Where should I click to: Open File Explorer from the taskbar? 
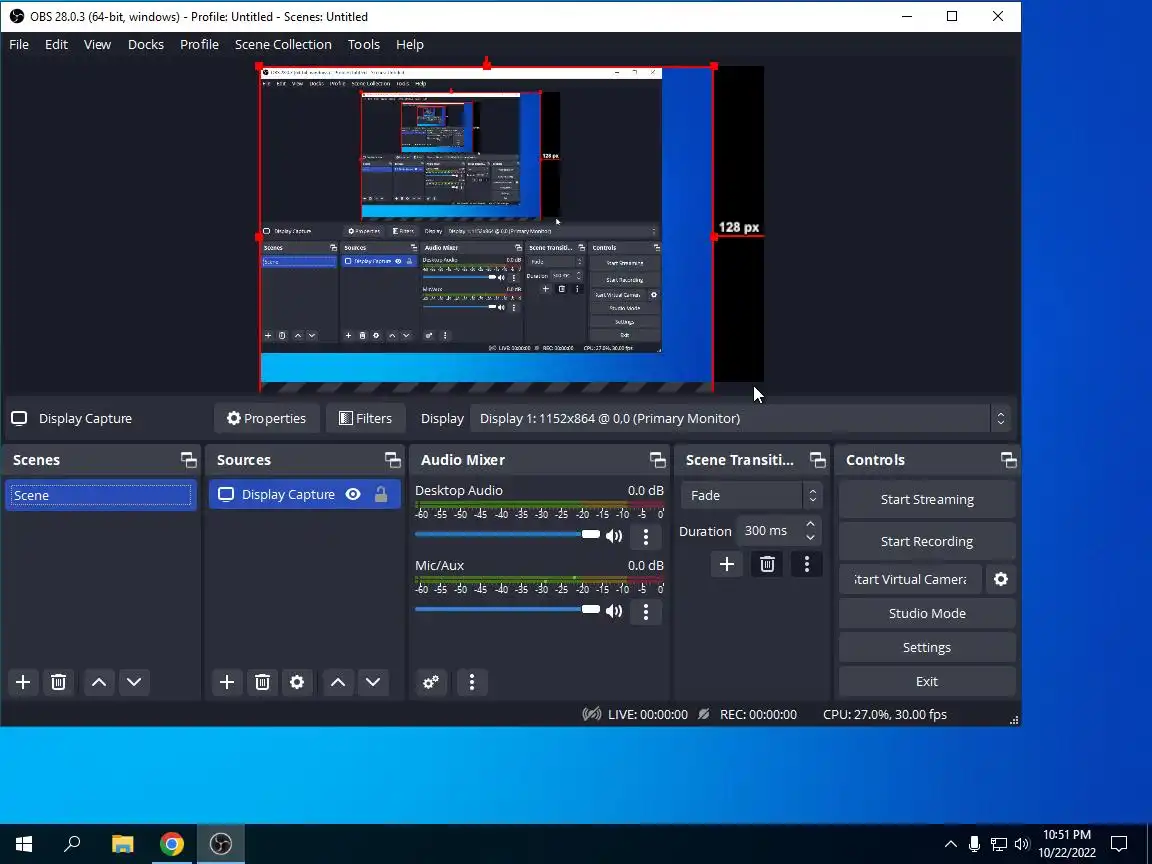coord(123,843)
